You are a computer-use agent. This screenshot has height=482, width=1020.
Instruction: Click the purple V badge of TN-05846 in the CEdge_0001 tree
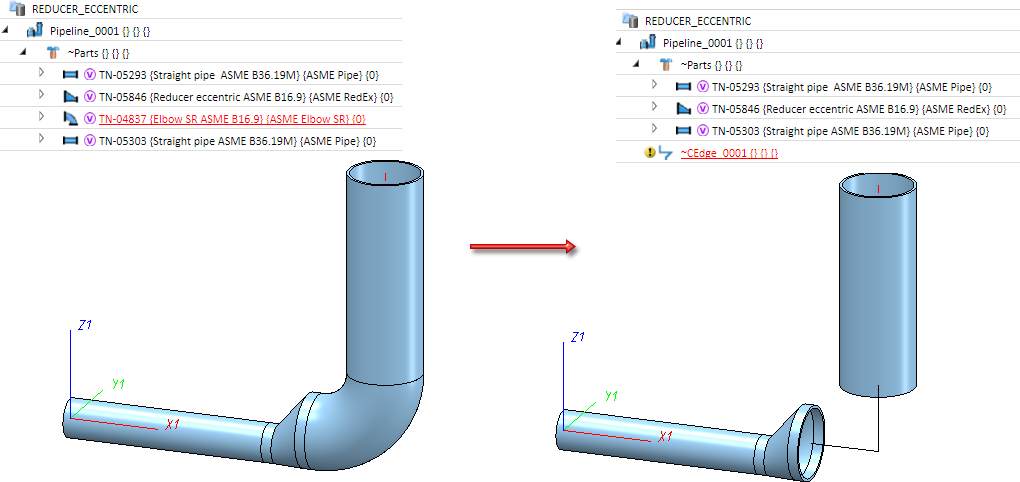(x=703, y=108)
